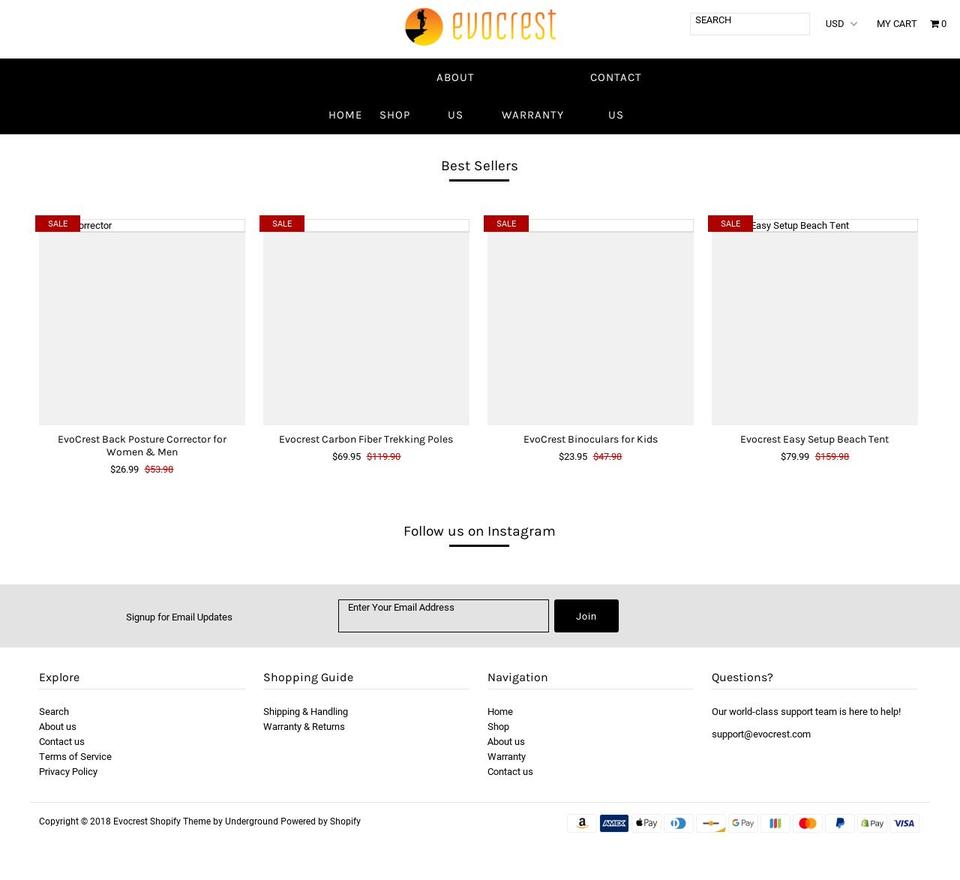Open the Back Posture Corrector product image
Image resolution: width=960 pixels, height=880 pixels.
(142, 322)
